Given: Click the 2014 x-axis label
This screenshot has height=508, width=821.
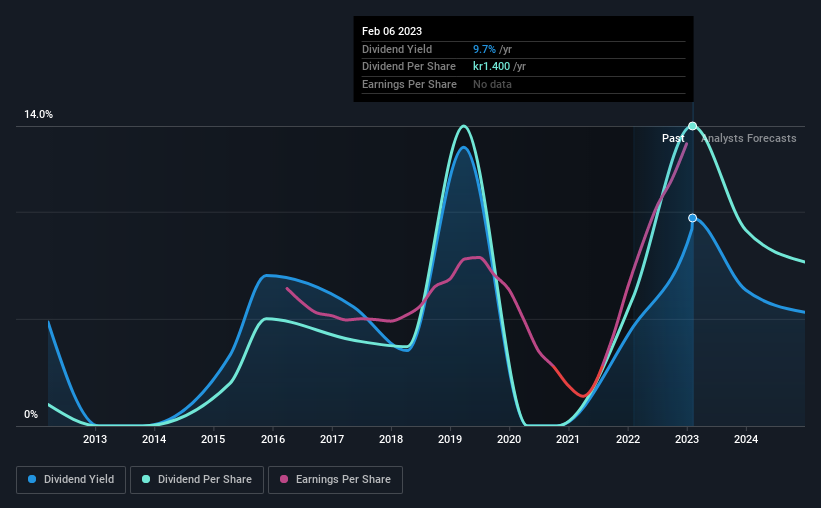Looking at the screenshot, I should (x=154, y=439).
